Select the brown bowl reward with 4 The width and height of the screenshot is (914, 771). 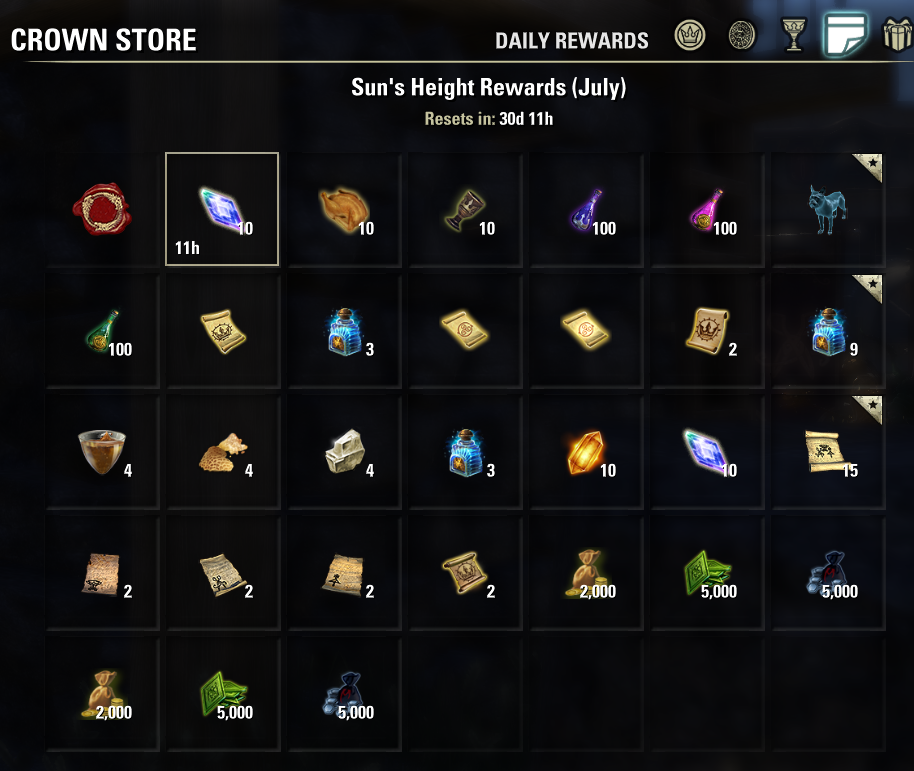(x=102, y=452)
